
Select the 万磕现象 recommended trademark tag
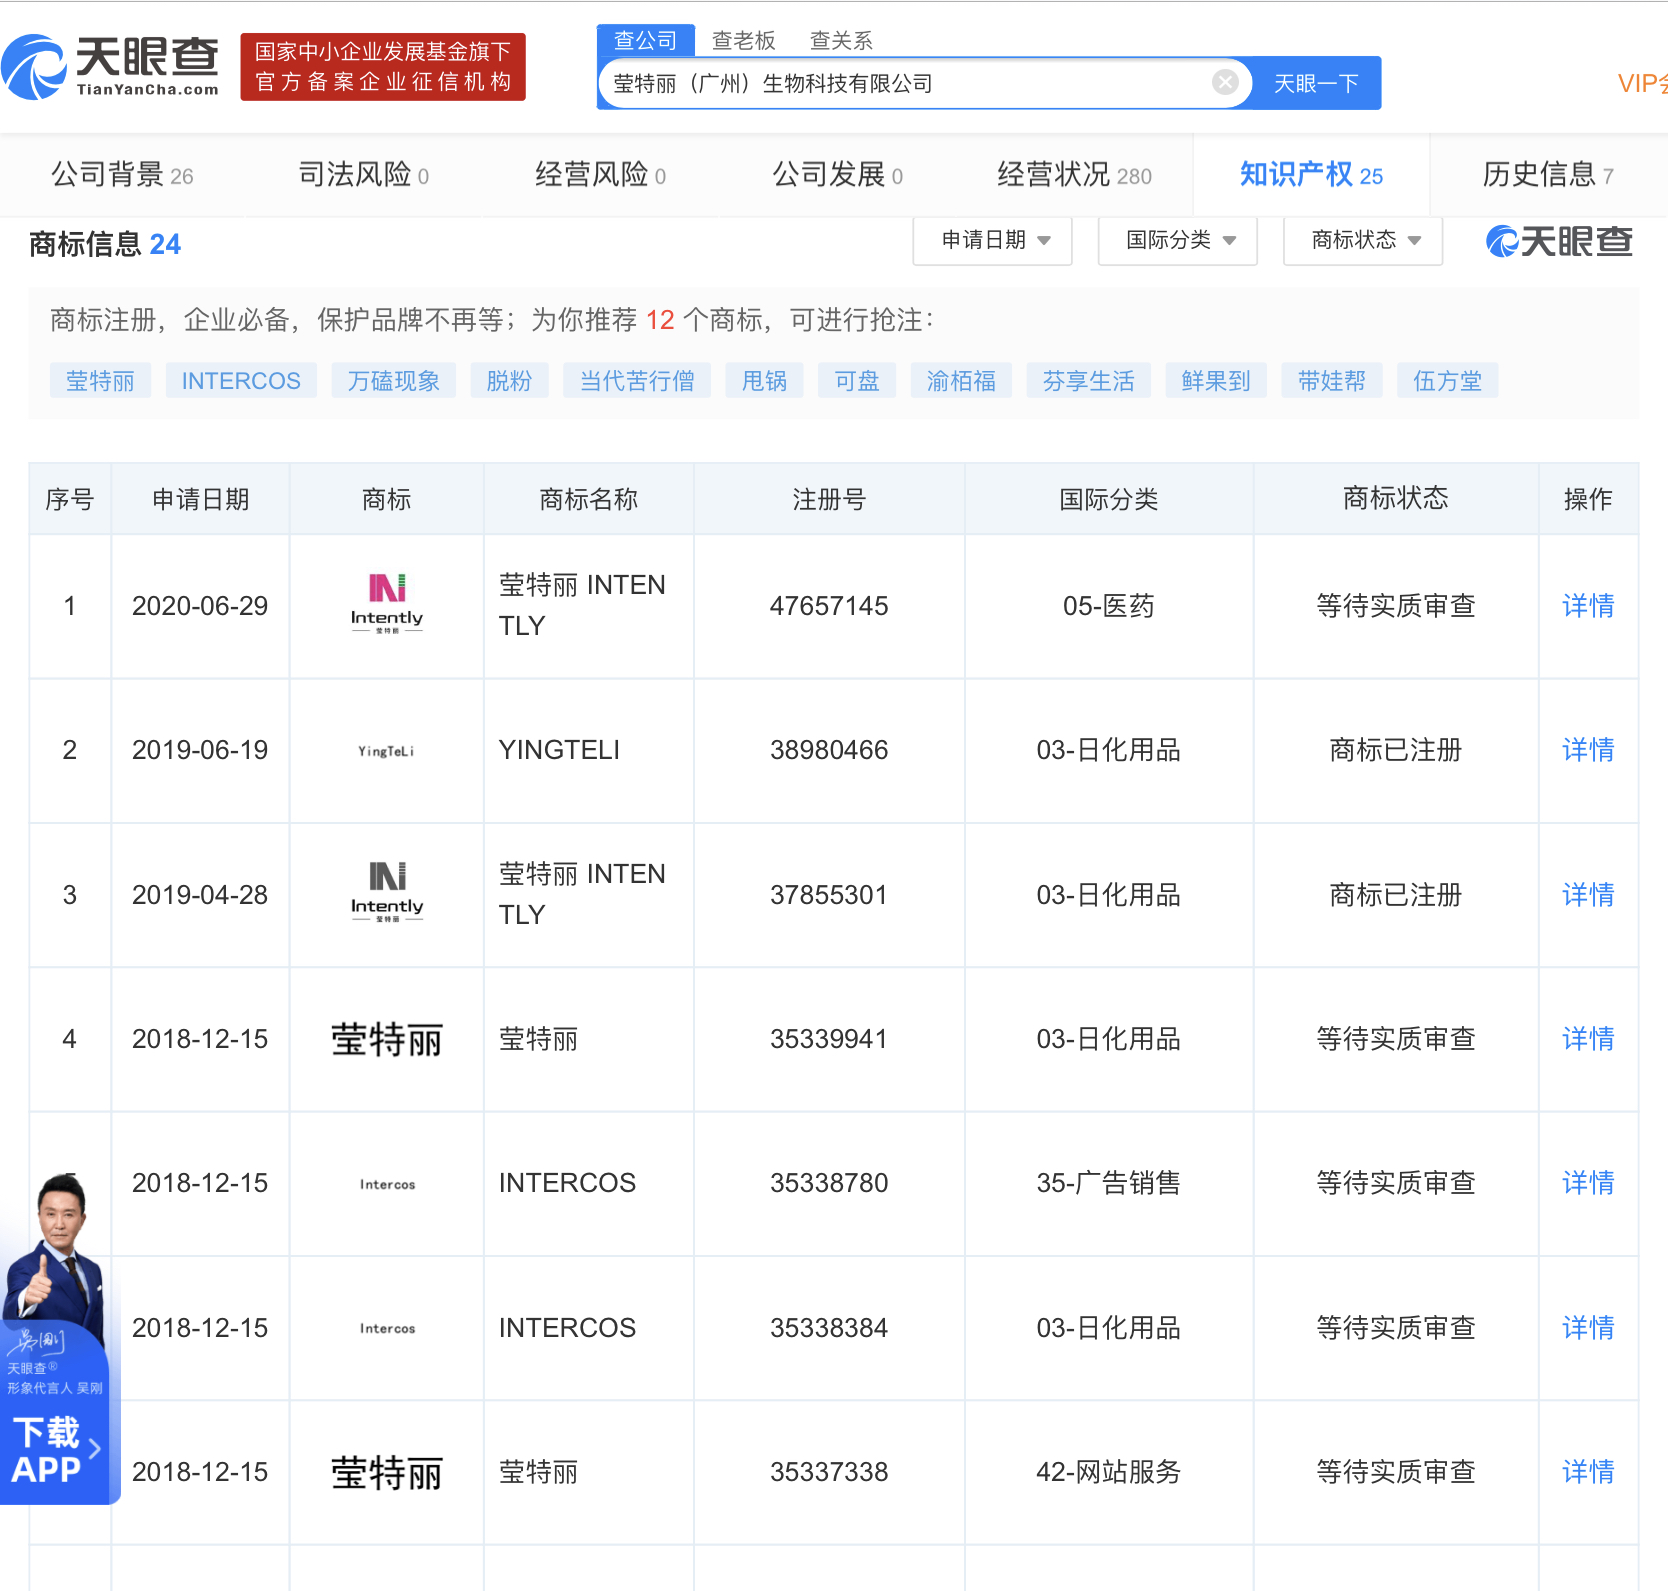coord(394,381)
